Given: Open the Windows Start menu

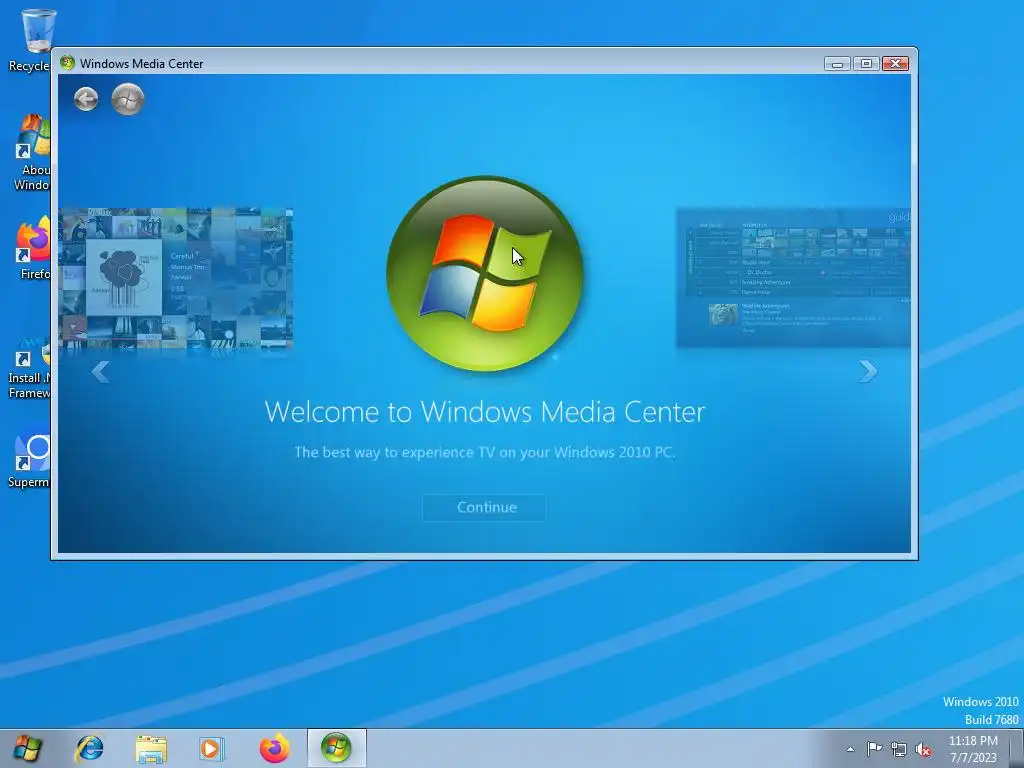Looking at the screenshot, I should [x=27, y=748].
